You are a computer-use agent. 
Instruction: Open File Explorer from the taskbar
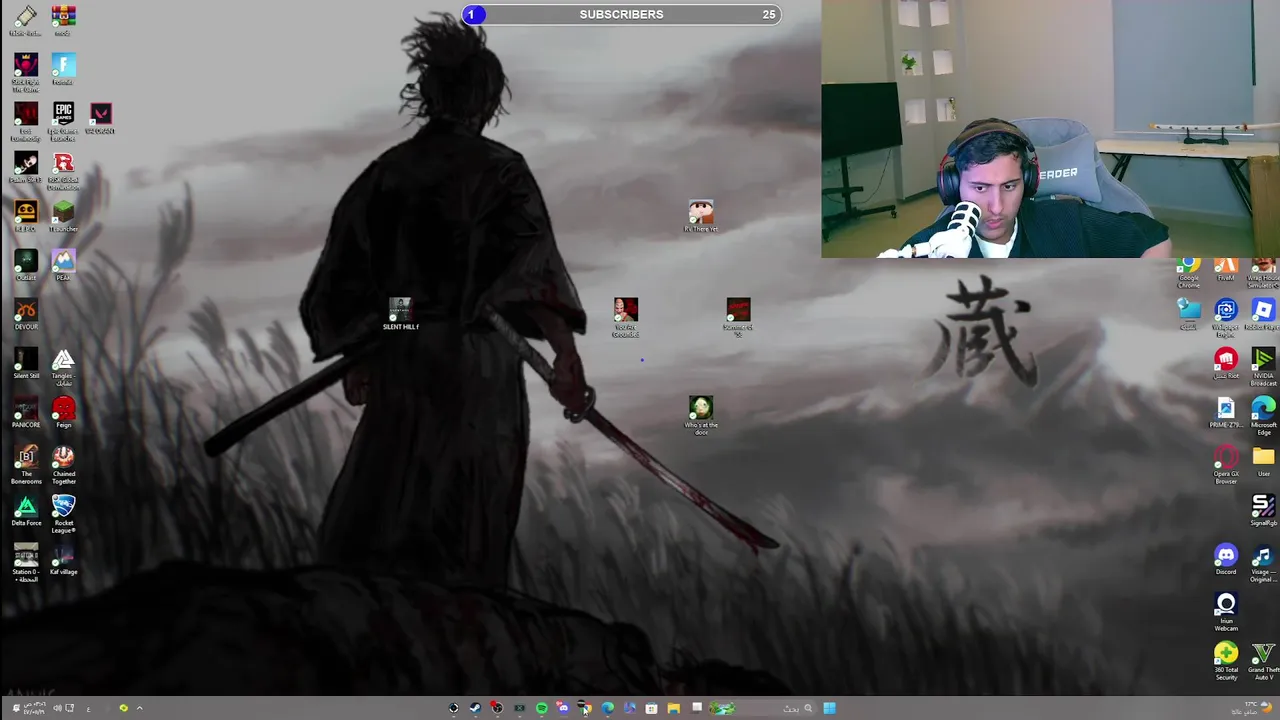673,708
